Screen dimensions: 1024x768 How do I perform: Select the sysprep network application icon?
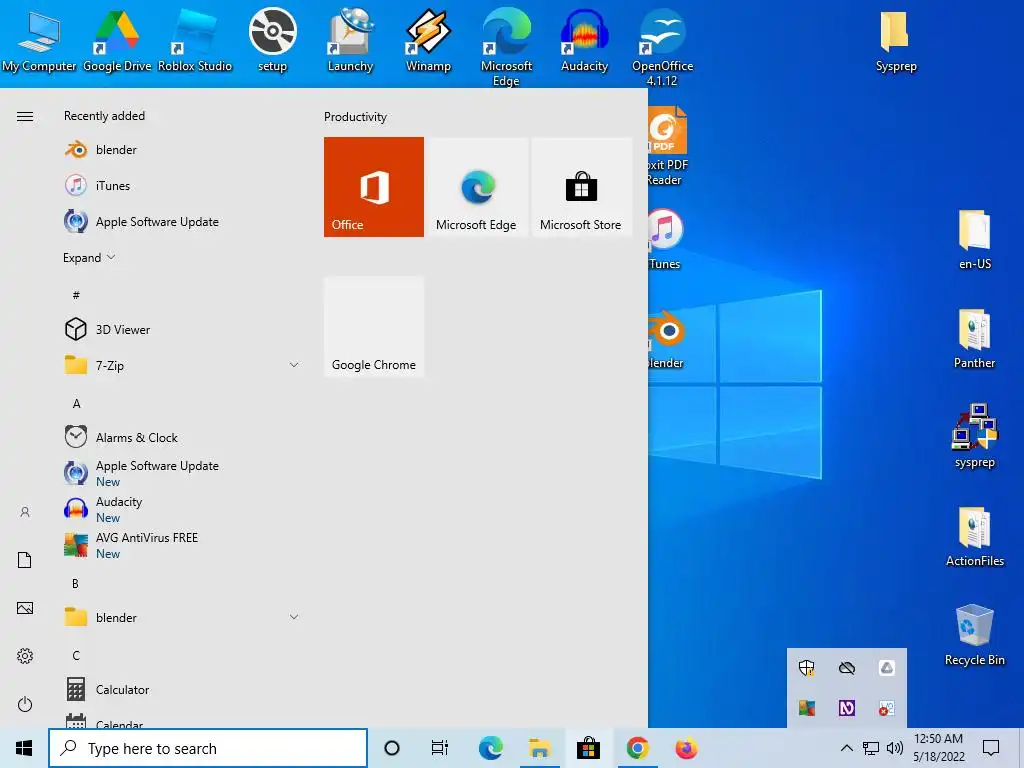pos(974,436)
